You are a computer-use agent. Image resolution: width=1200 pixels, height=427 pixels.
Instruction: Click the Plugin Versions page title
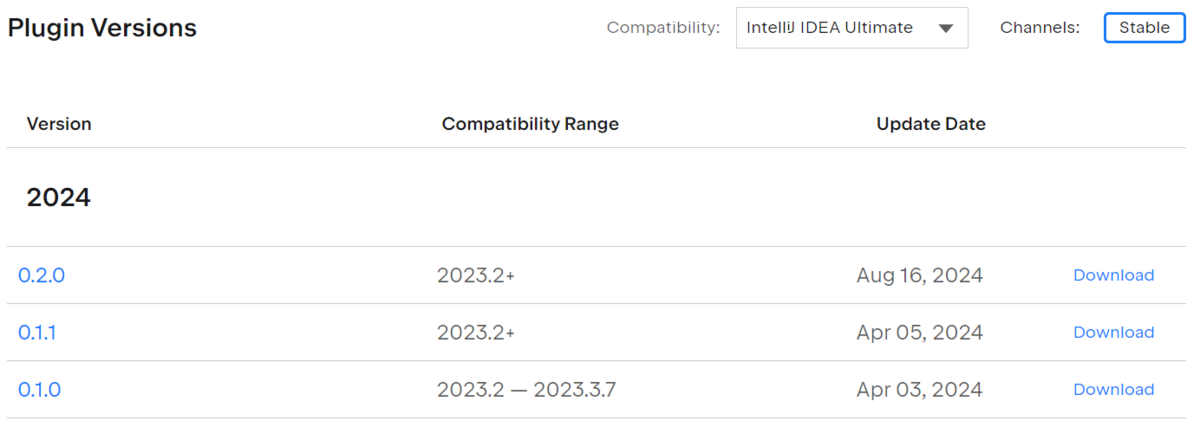point(102,28)
